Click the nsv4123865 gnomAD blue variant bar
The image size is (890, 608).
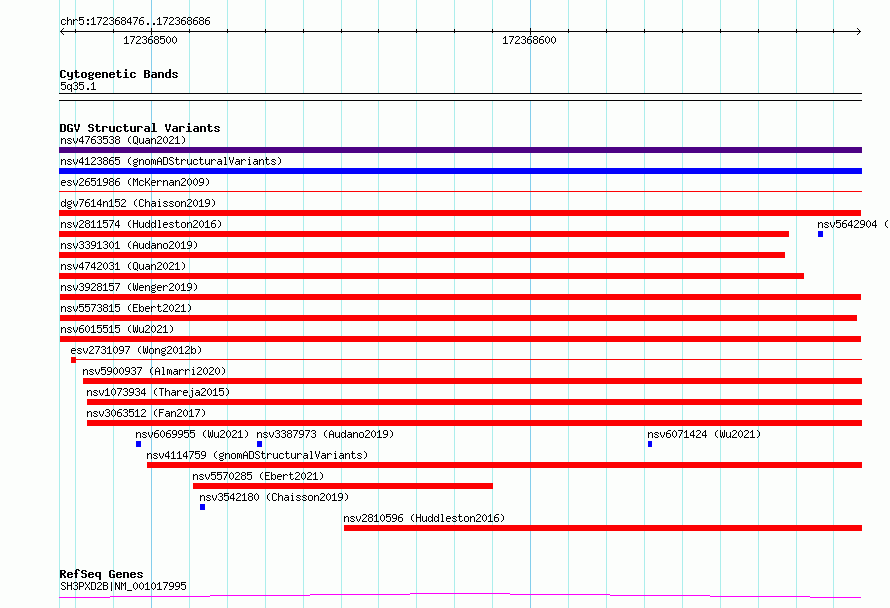click(460, 171)
